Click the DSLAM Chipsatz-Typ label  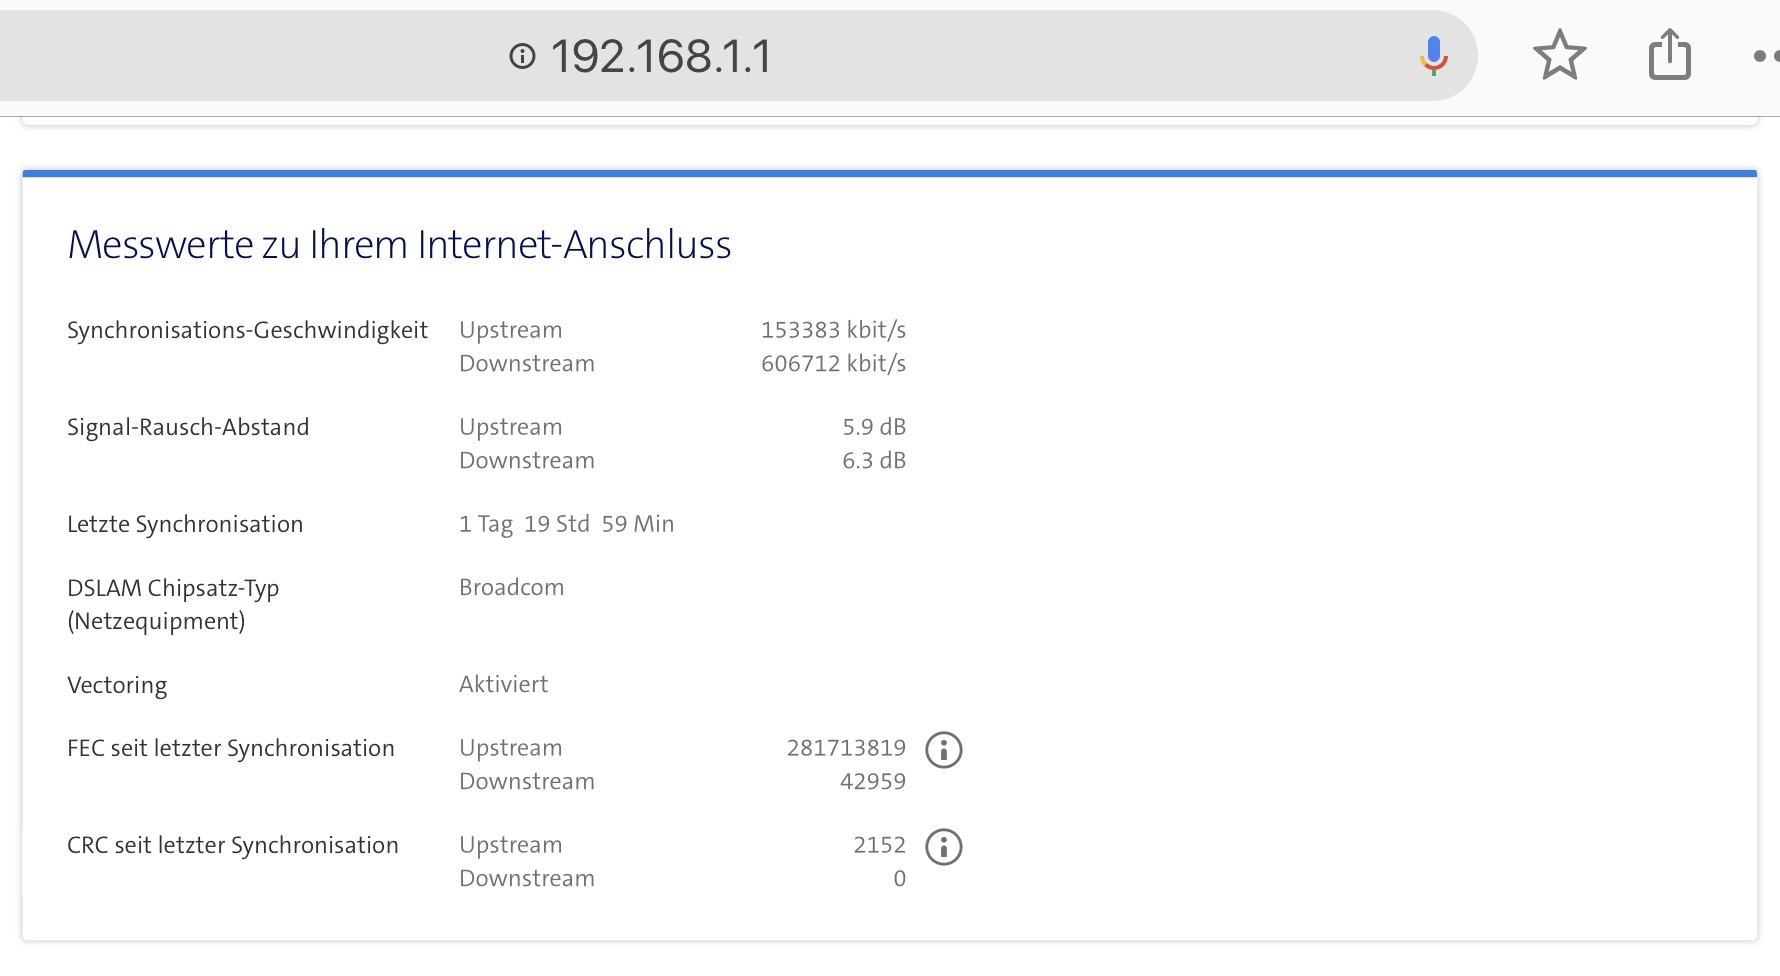tap(173, 589)
